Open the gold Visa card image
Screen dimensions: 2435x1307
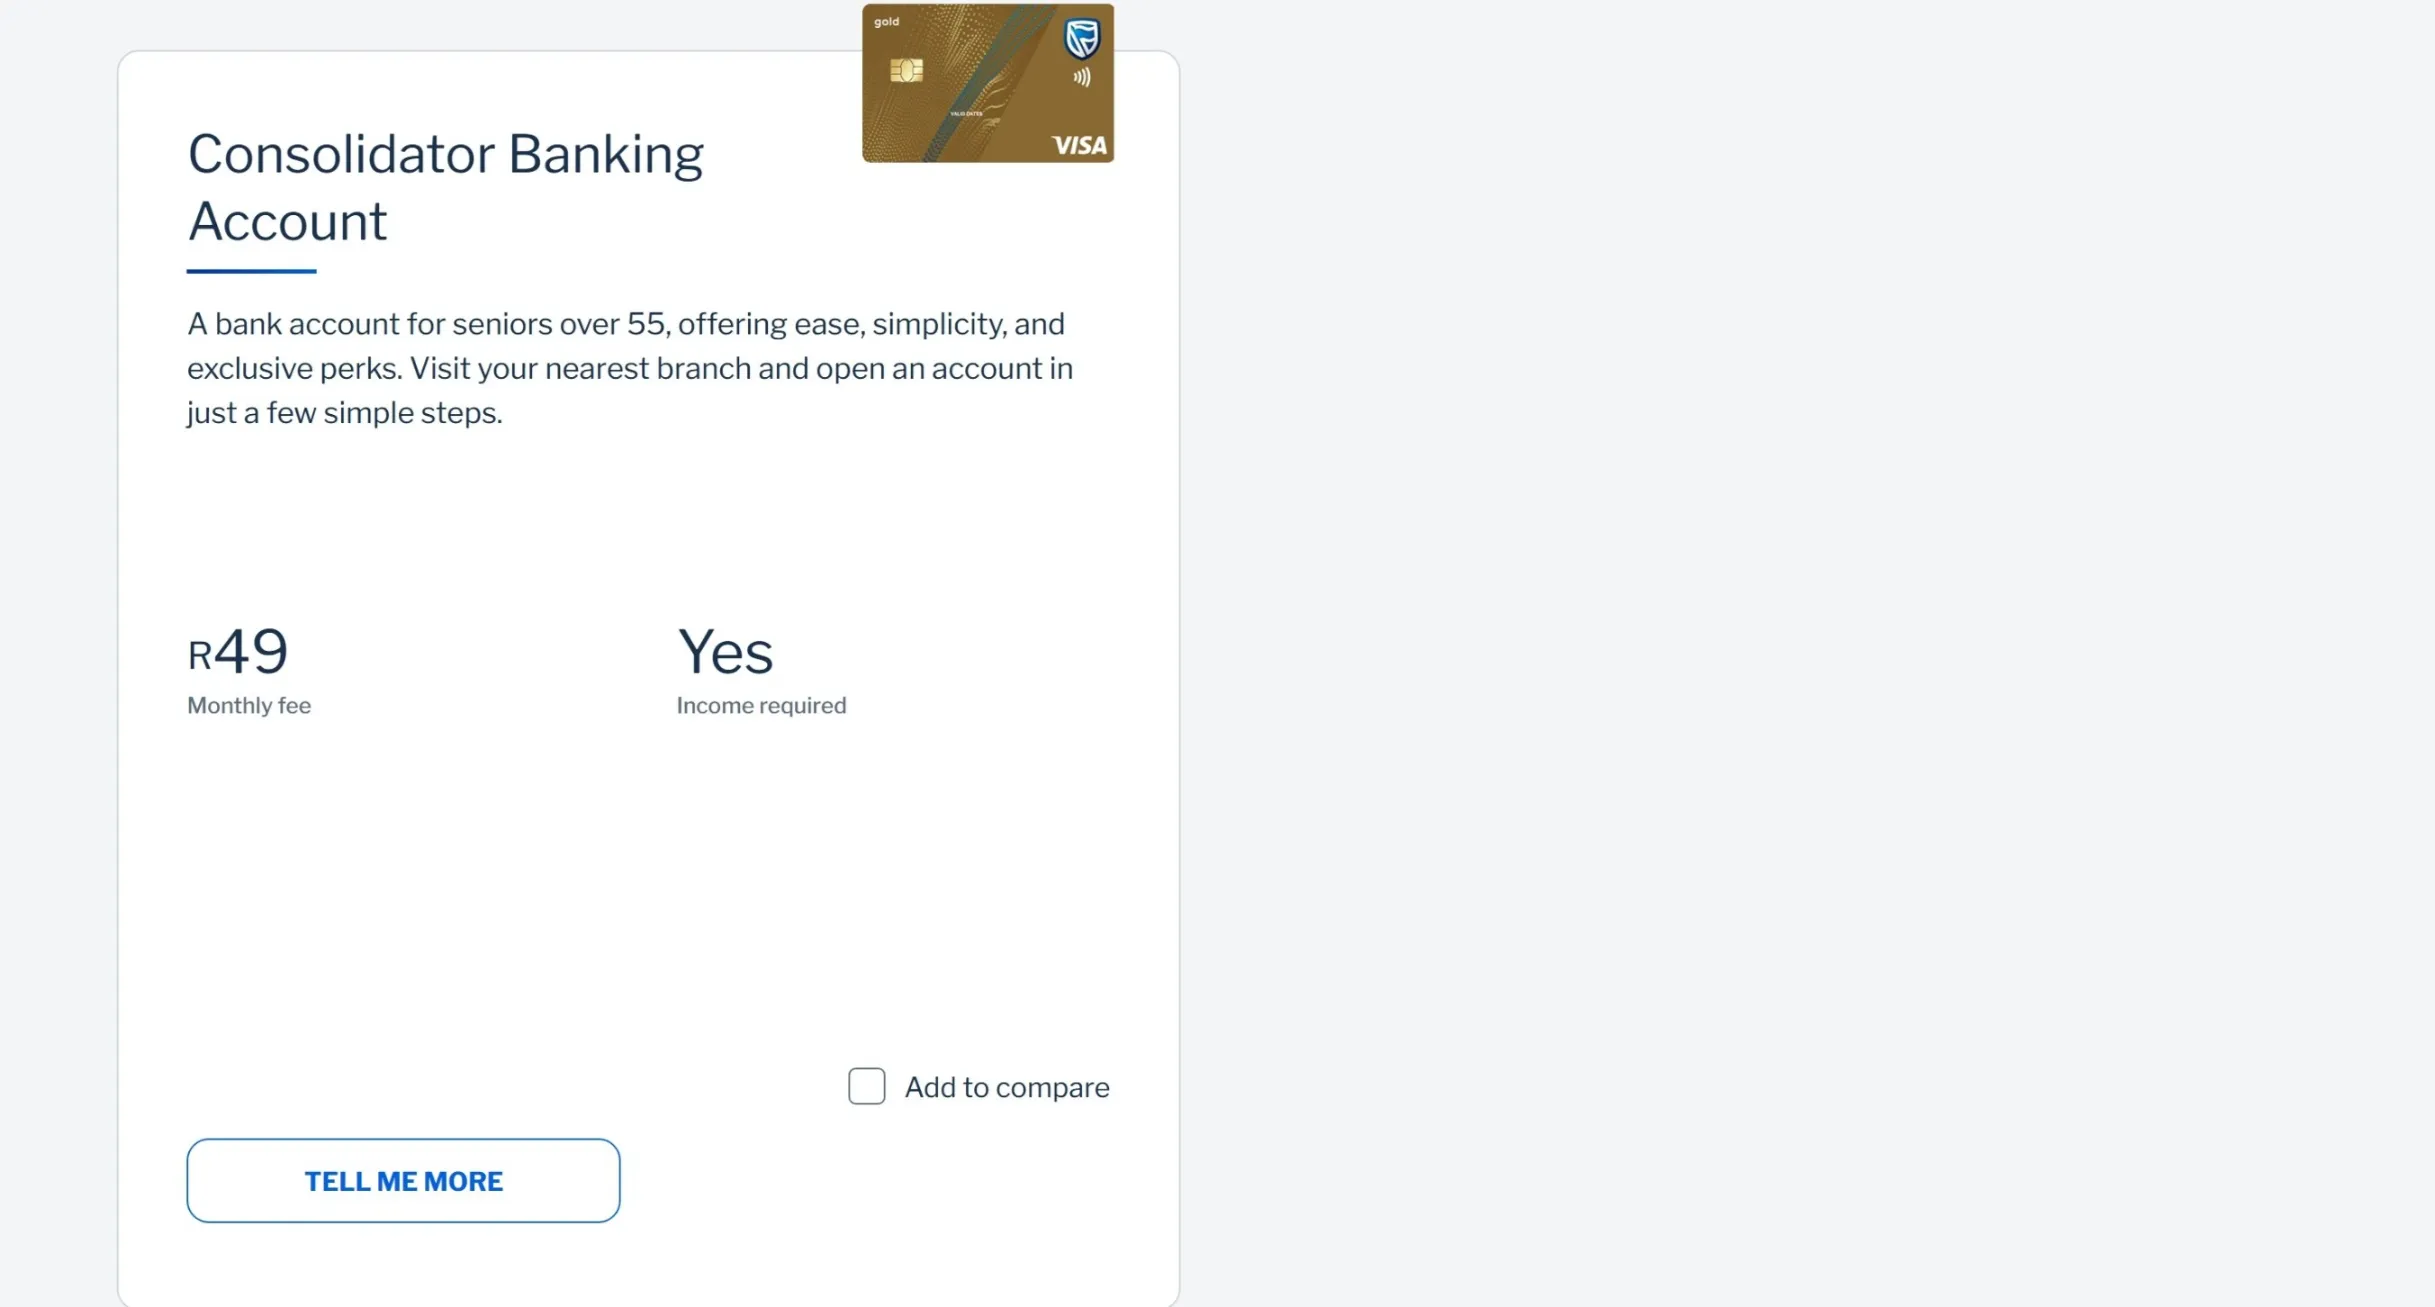(x=988, y=83)
